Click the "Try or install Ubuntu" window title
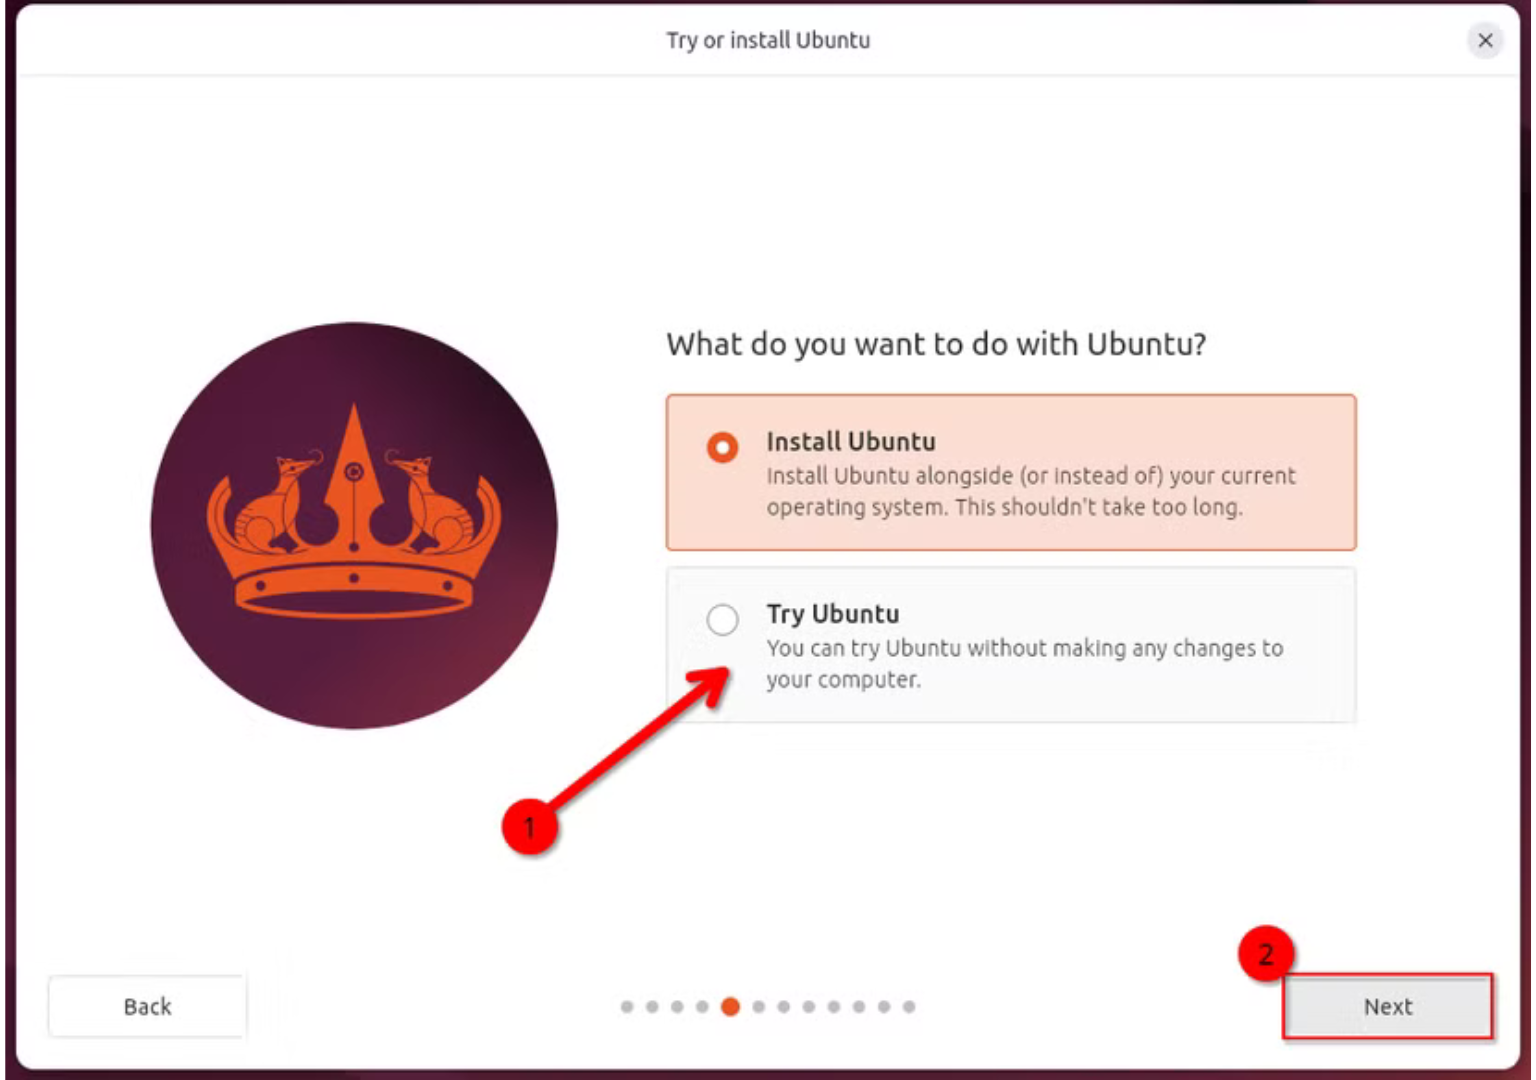Image resolution: width=1536 pixels, height=1080 pixels. point(768,40)
